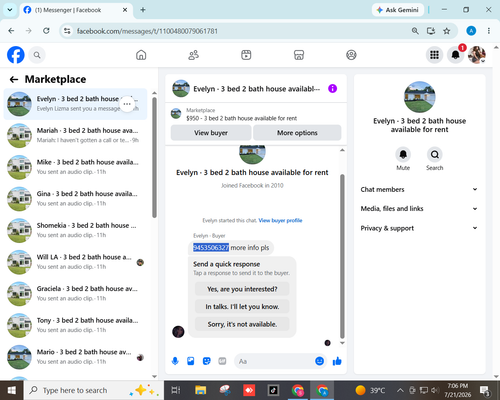This screenshot has width=500, height=400.
Task: Send a thumbs-up like
Action: tap(337, 361)
